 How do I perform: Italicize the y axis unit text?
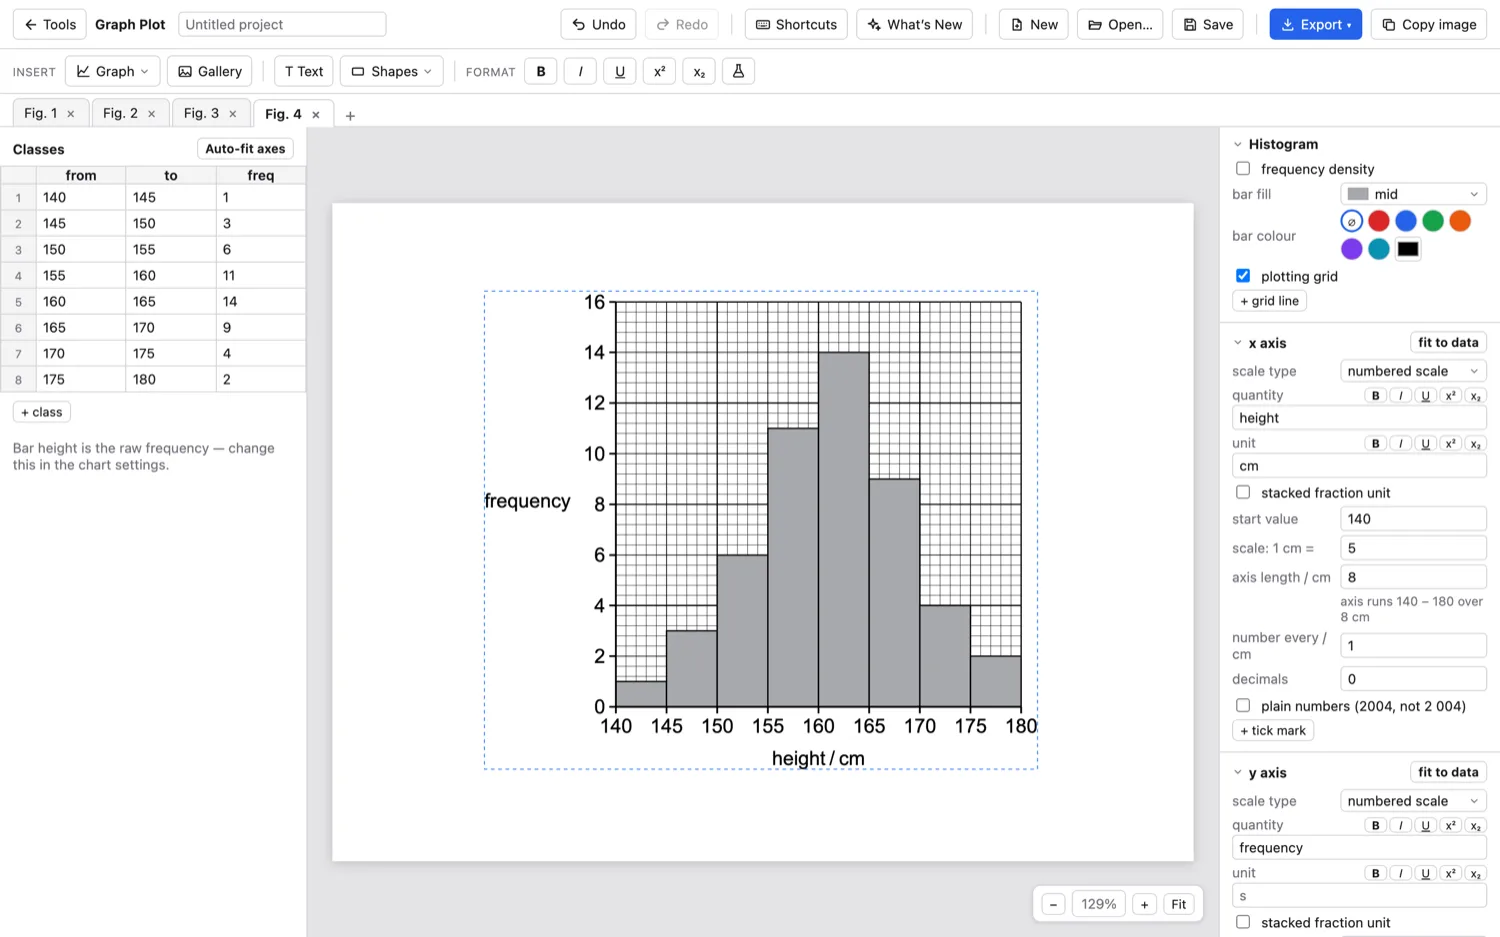[1401, 874]
